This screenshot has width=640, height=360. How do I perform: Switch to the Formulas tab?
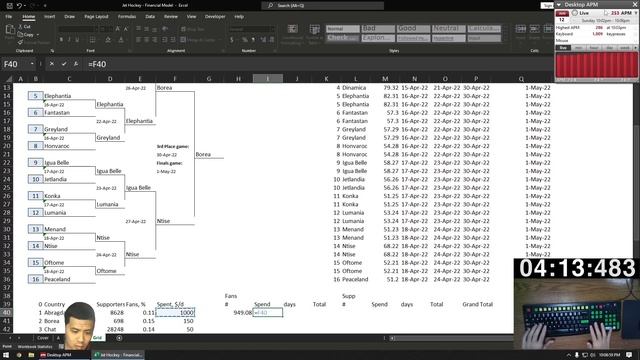[127, 17]
